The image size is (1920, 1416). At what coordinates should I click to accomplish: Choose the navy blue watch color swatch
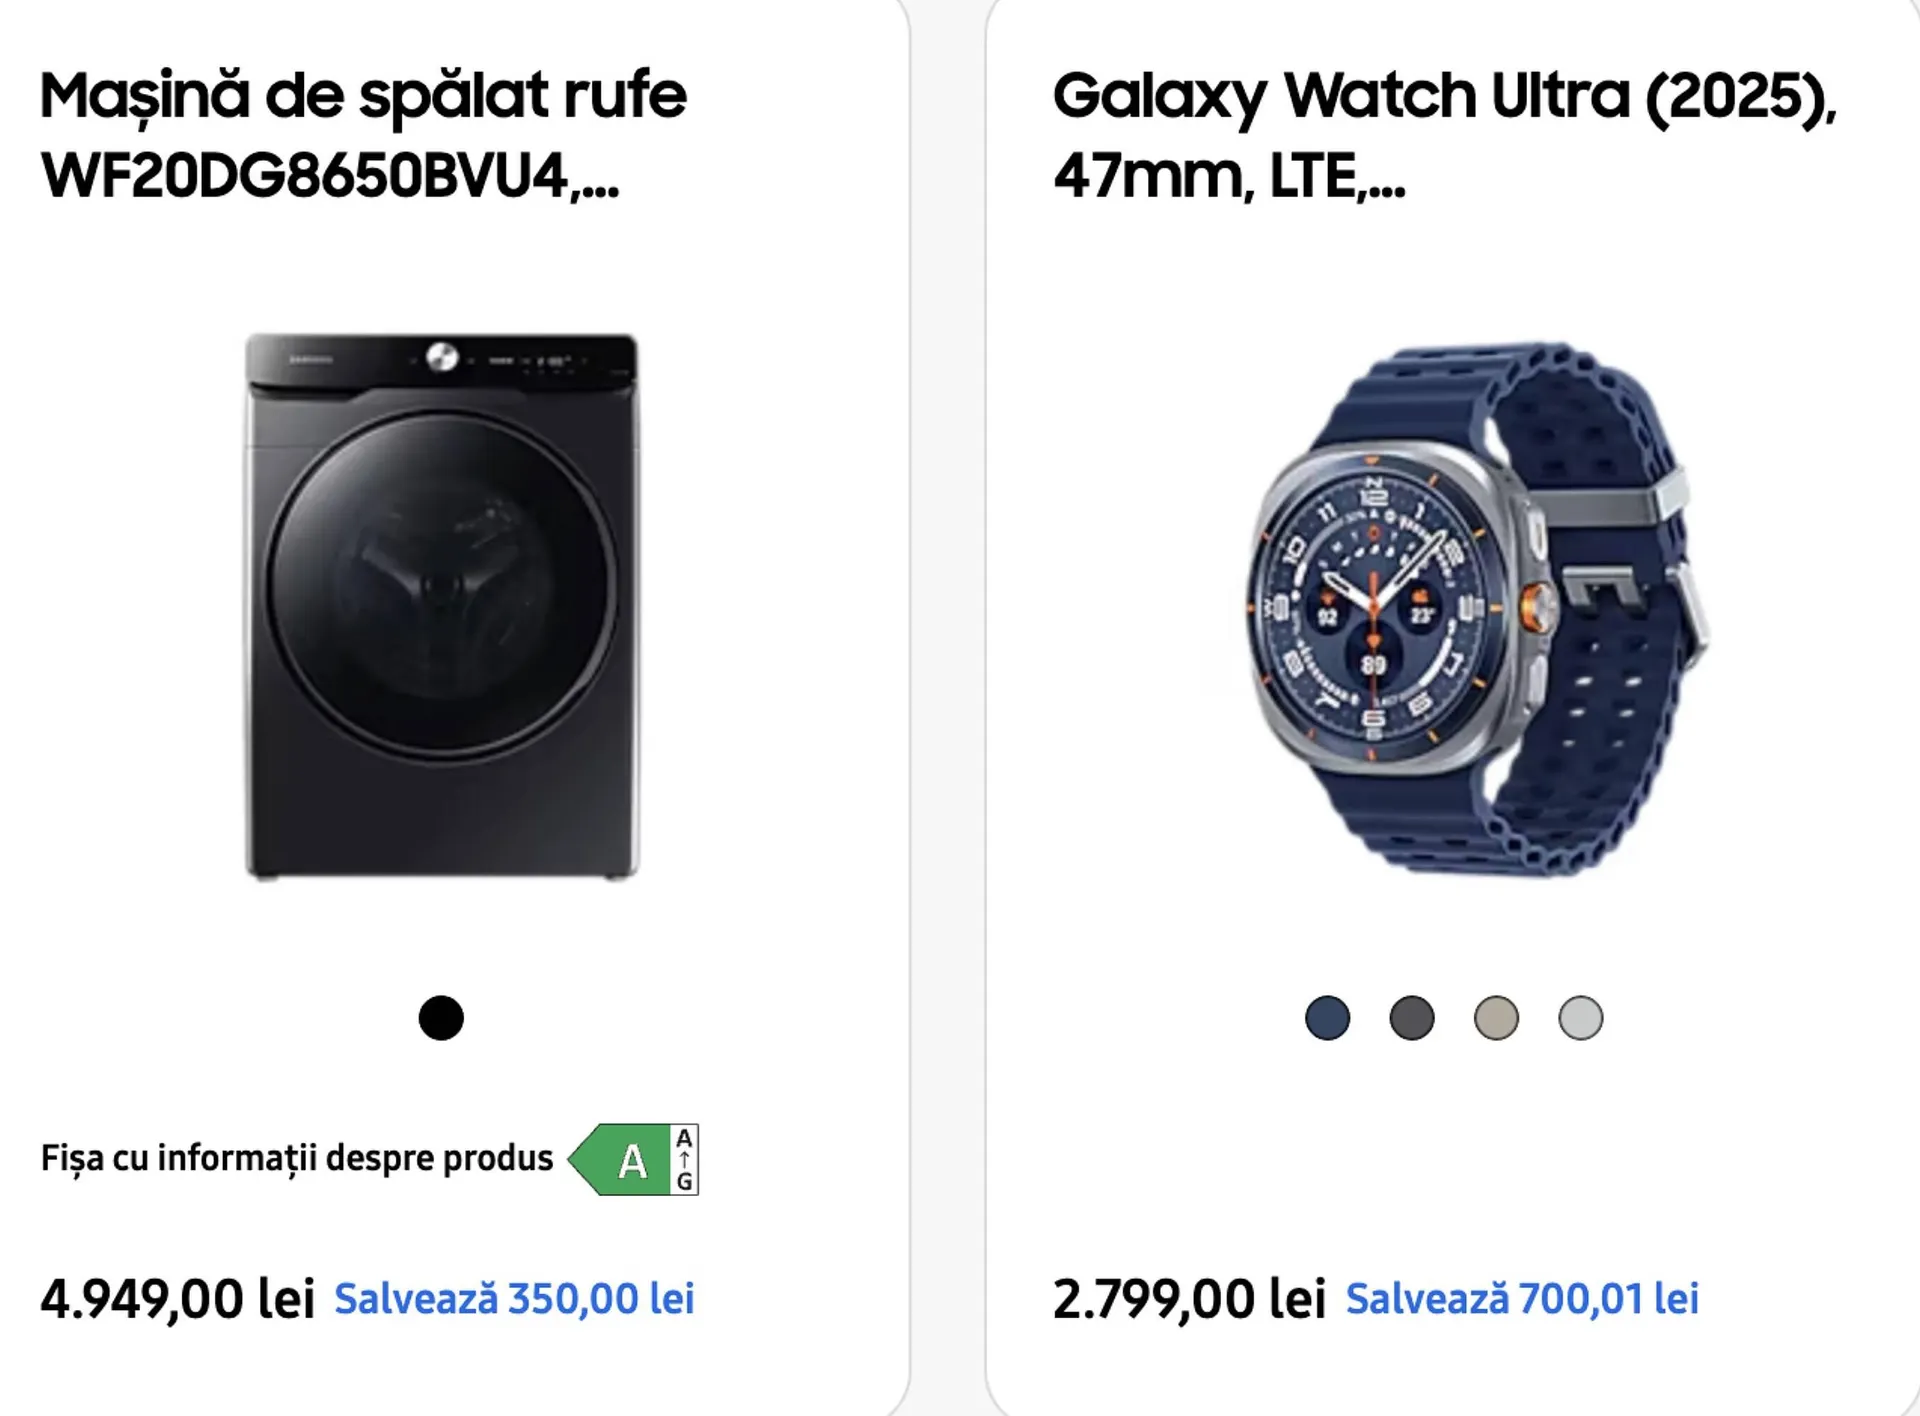(1327, 1018)
